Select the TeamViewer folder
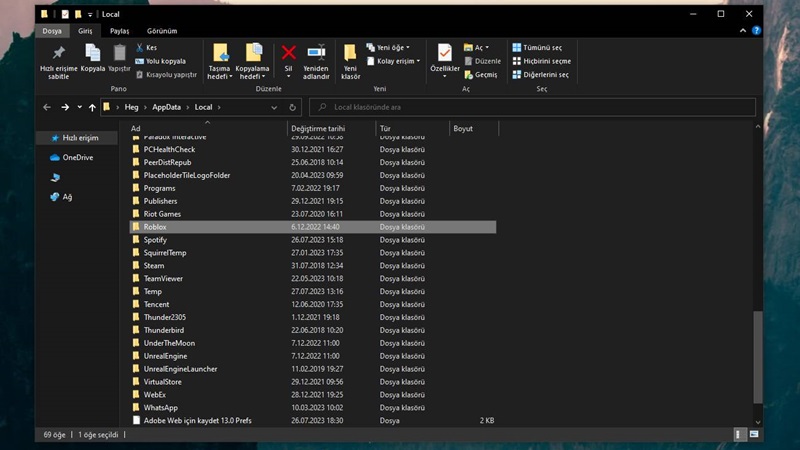The width and height of the screenshot is (800, 450). [x=313, y=279]
